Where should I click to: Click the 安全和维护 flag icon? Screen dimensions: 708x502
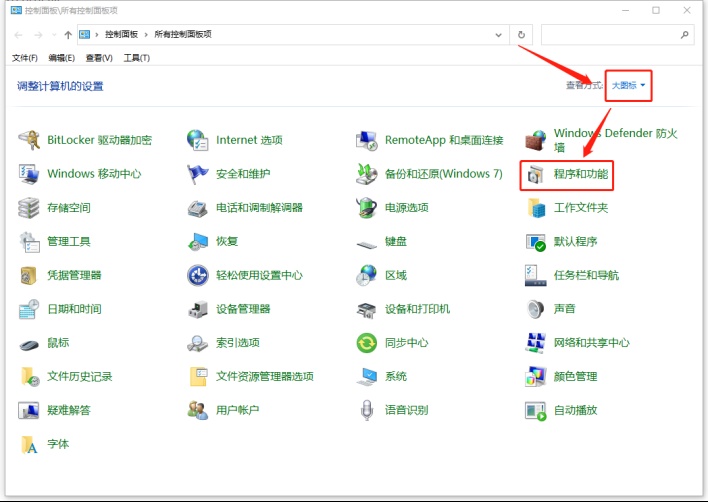(x=198, y=174)
